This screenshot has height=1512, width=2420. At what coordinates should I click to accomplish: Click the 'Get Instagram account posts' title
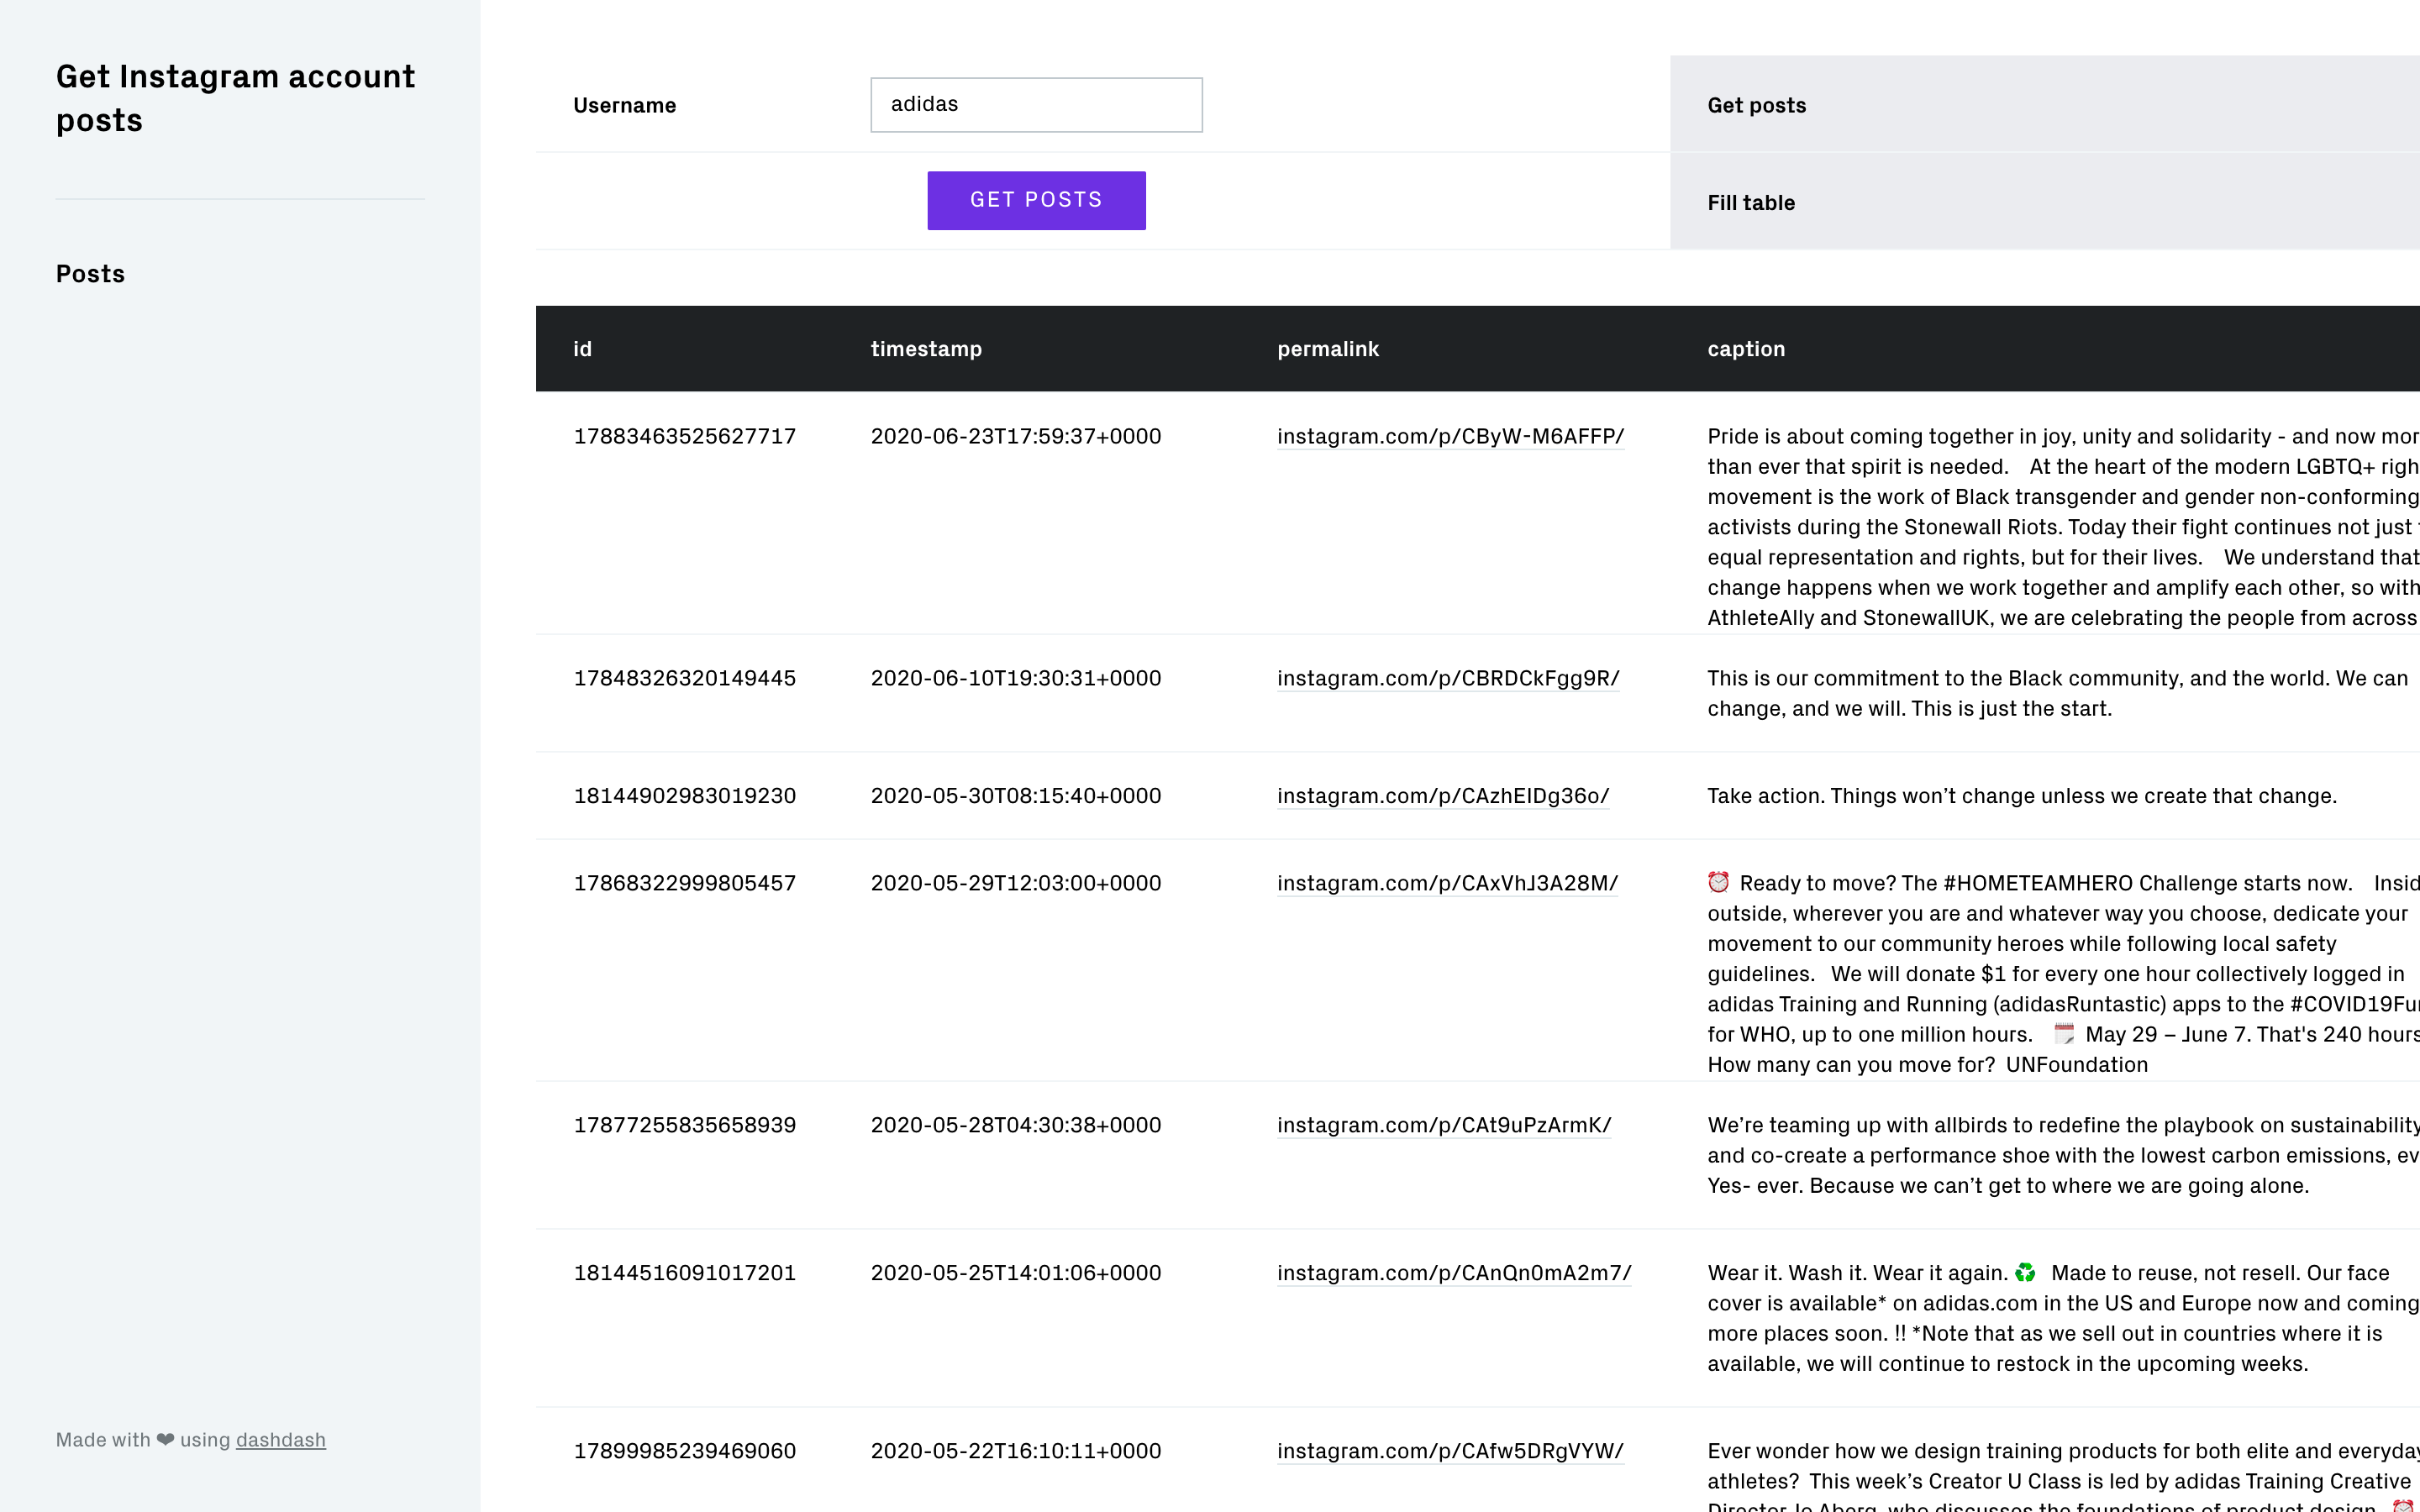(235, 98)
